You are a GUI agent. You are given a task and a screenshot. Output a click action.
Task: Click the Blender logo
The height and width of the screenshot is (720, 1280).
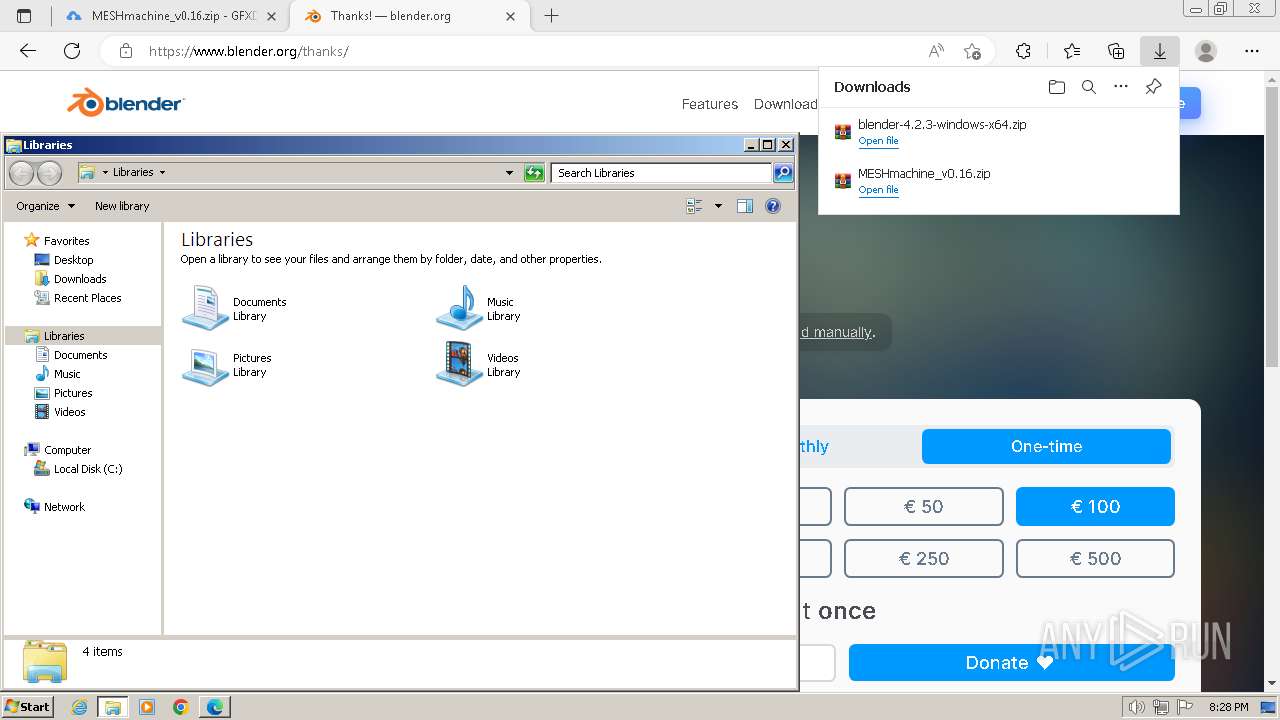[x=126, y=102]
